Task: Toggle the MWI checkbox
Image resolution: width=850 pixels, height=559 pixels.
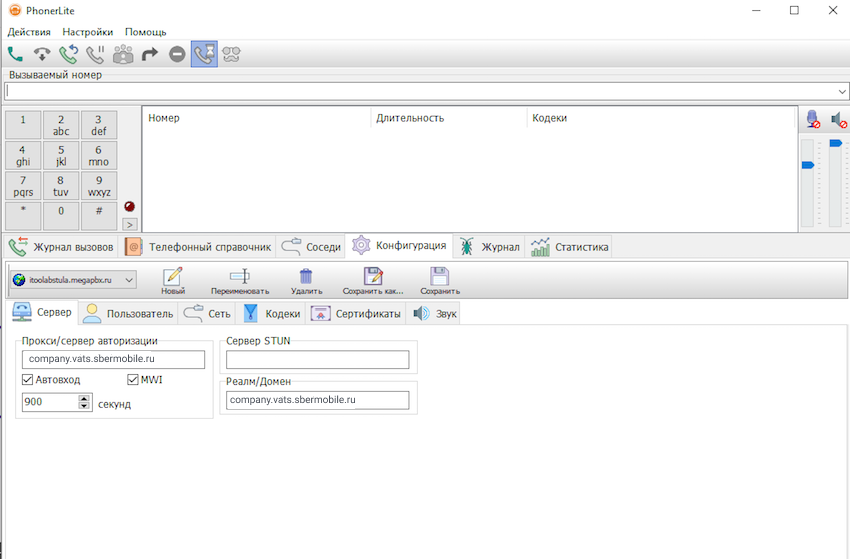Action: (x=133, y=380)
